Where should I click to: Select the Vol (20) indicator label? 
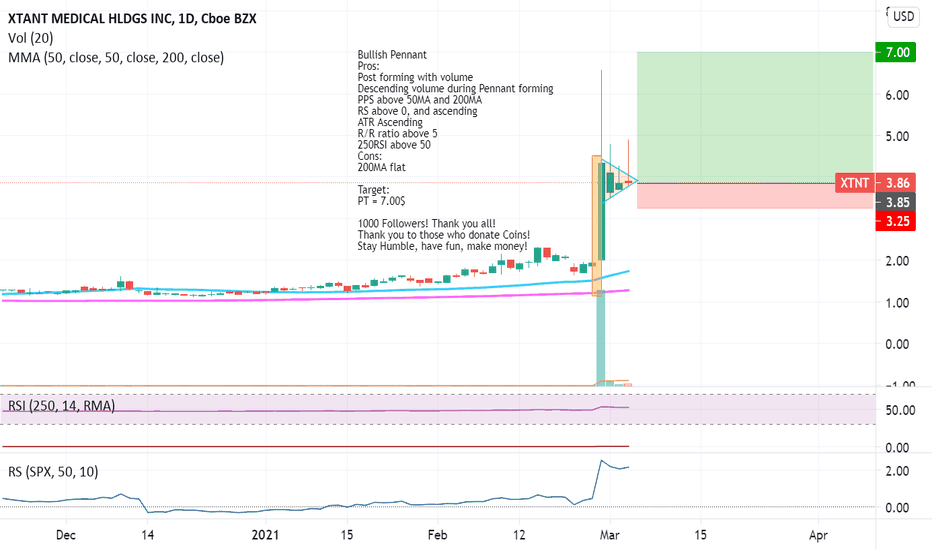(30, 38)
